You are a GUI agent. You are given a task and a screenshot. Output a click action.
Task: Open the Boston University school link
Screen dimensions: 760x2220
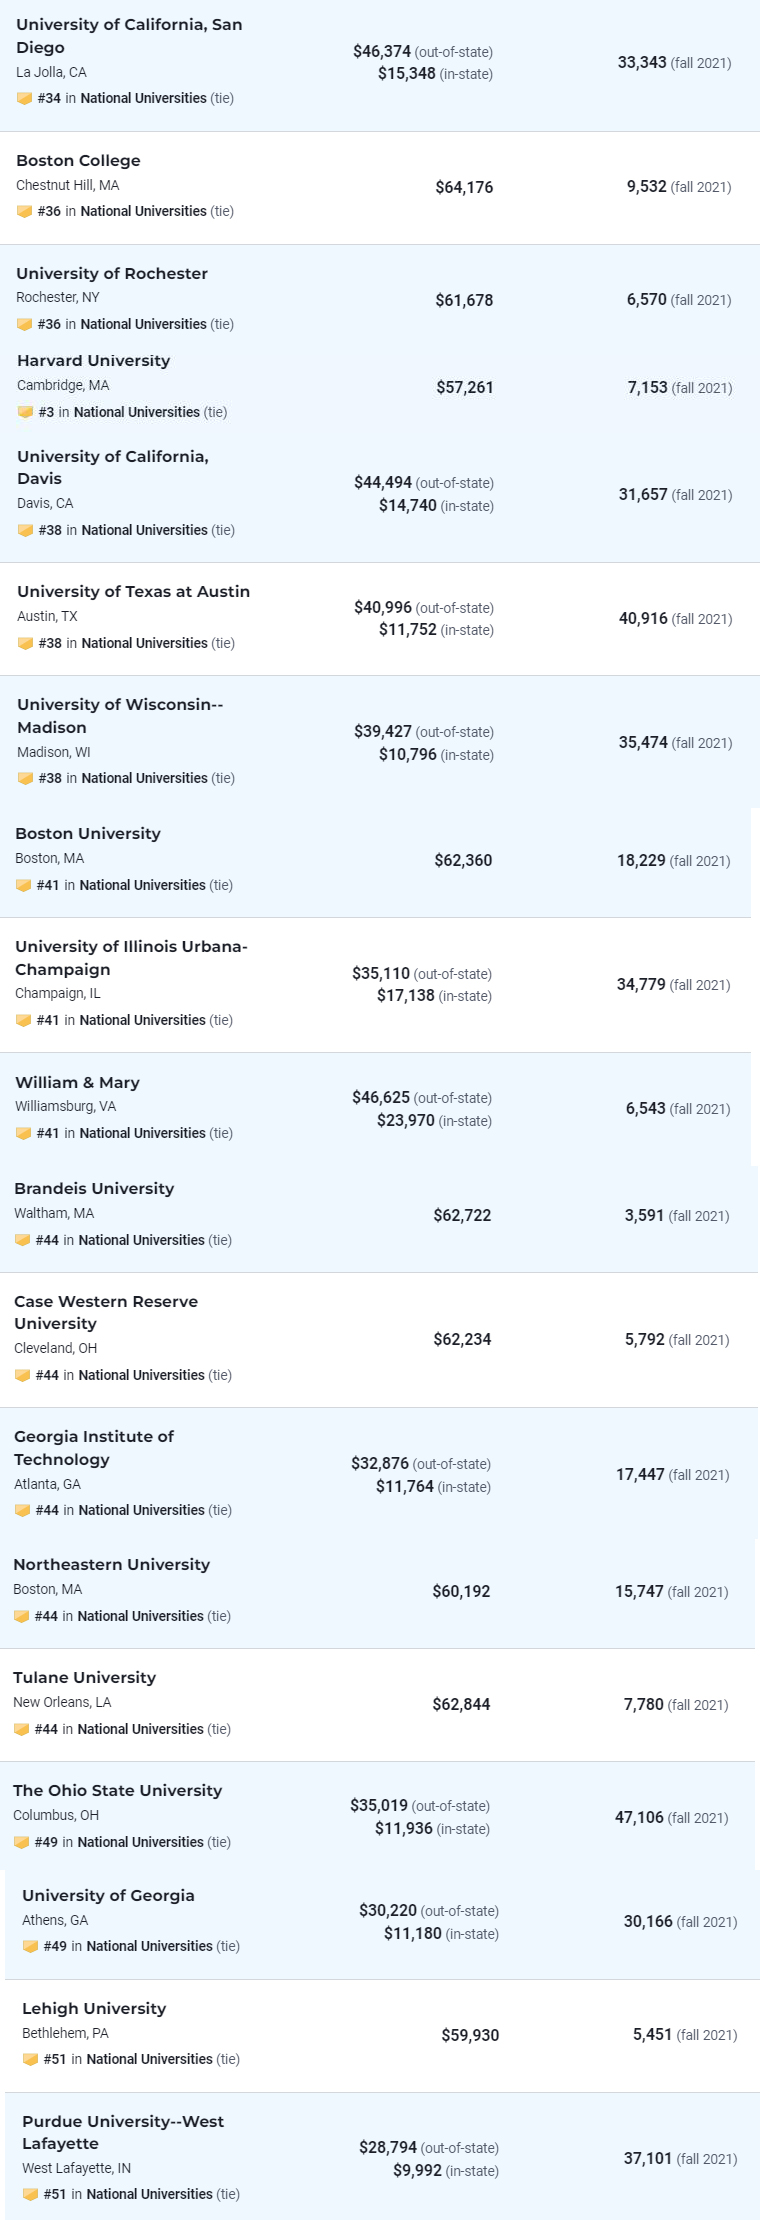87,834
